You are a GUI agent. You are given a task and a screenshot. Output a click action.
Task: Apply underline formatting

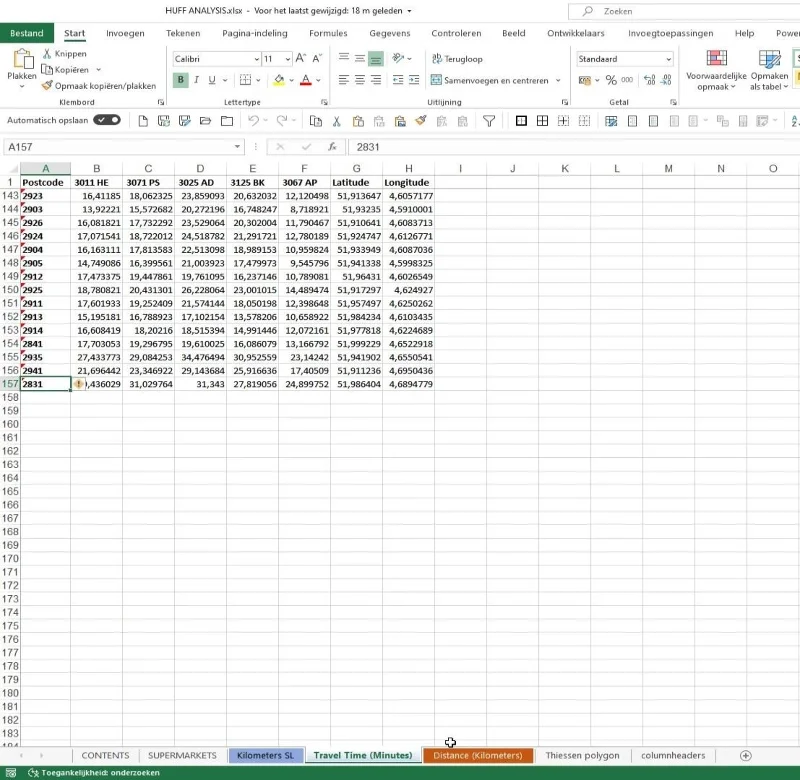(x=212, y=80)
